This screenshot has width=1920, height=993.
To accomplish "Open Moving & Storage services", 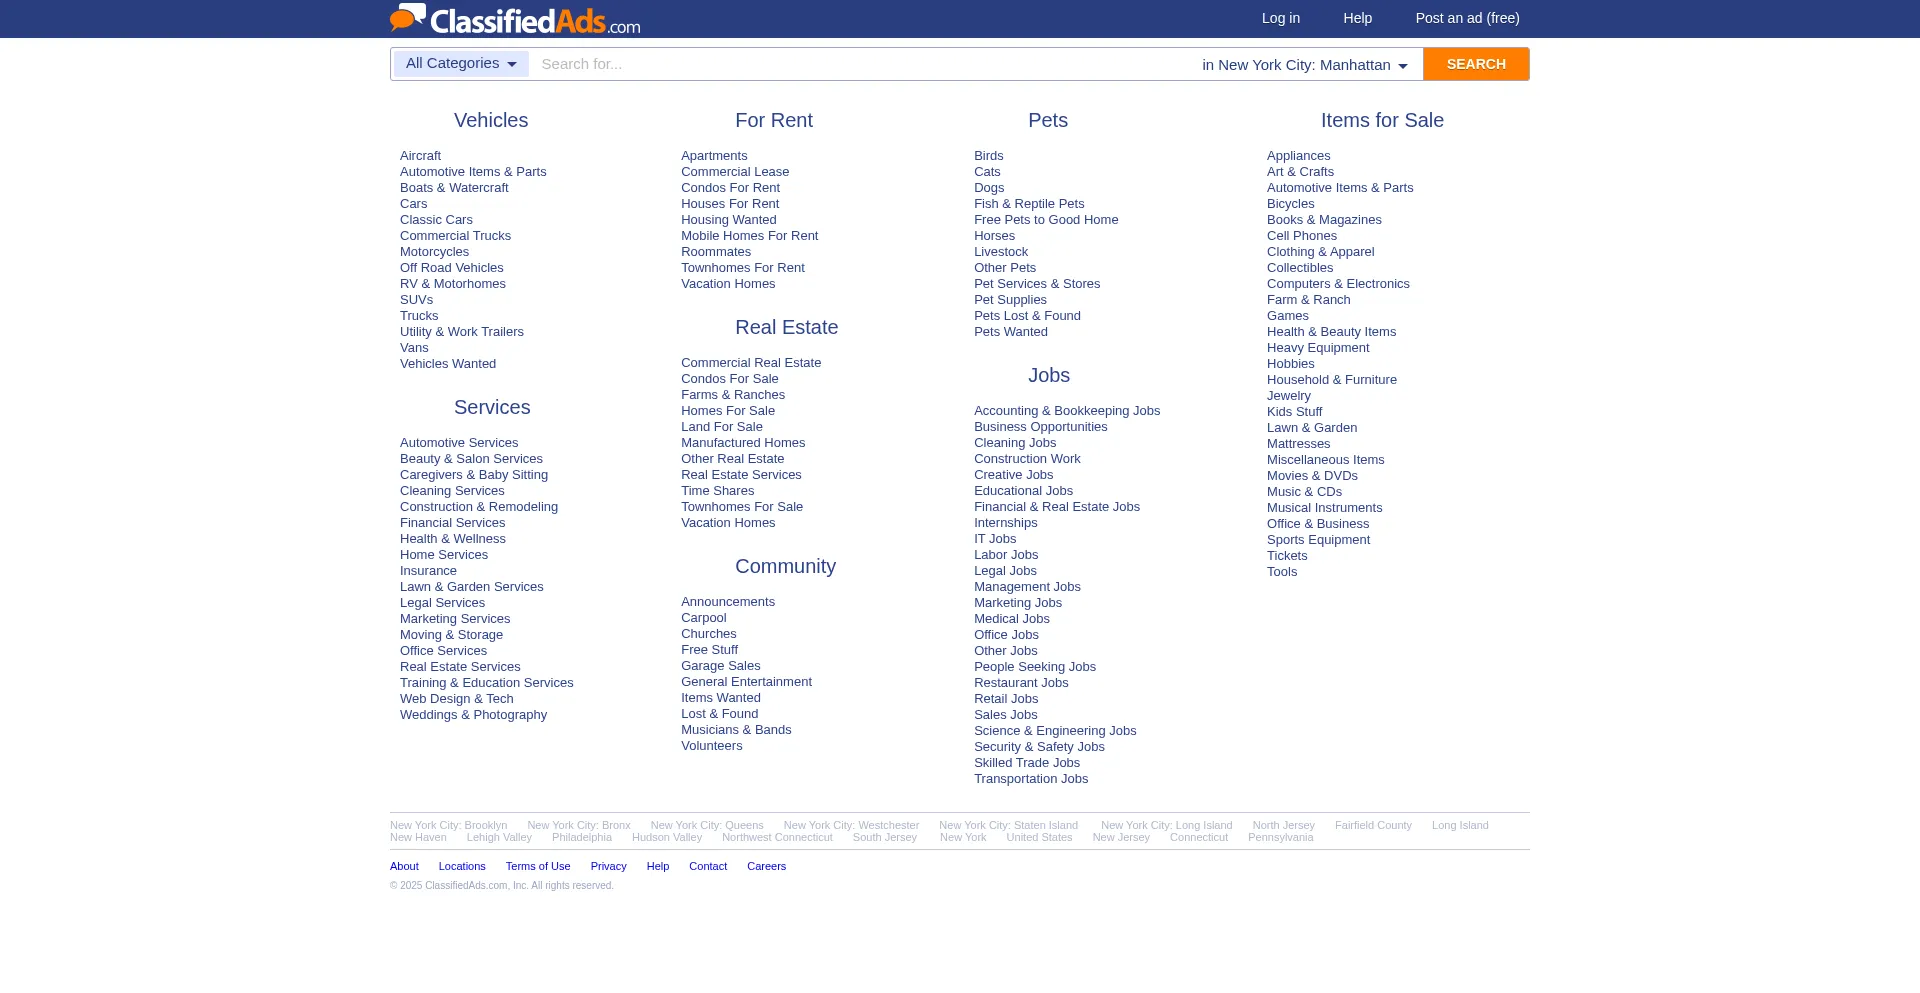I will click(451, 635).
